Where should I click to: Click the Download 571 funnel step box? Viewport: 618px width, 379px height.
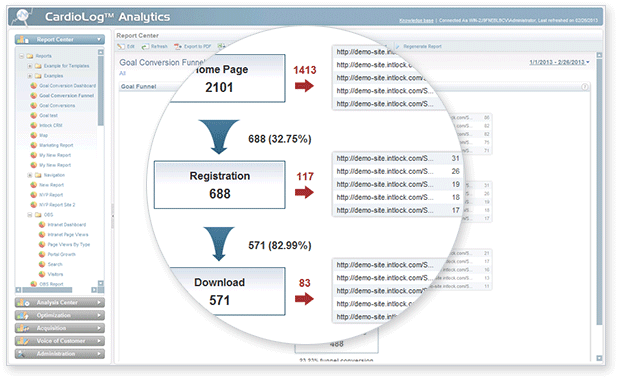click(227, 292)
